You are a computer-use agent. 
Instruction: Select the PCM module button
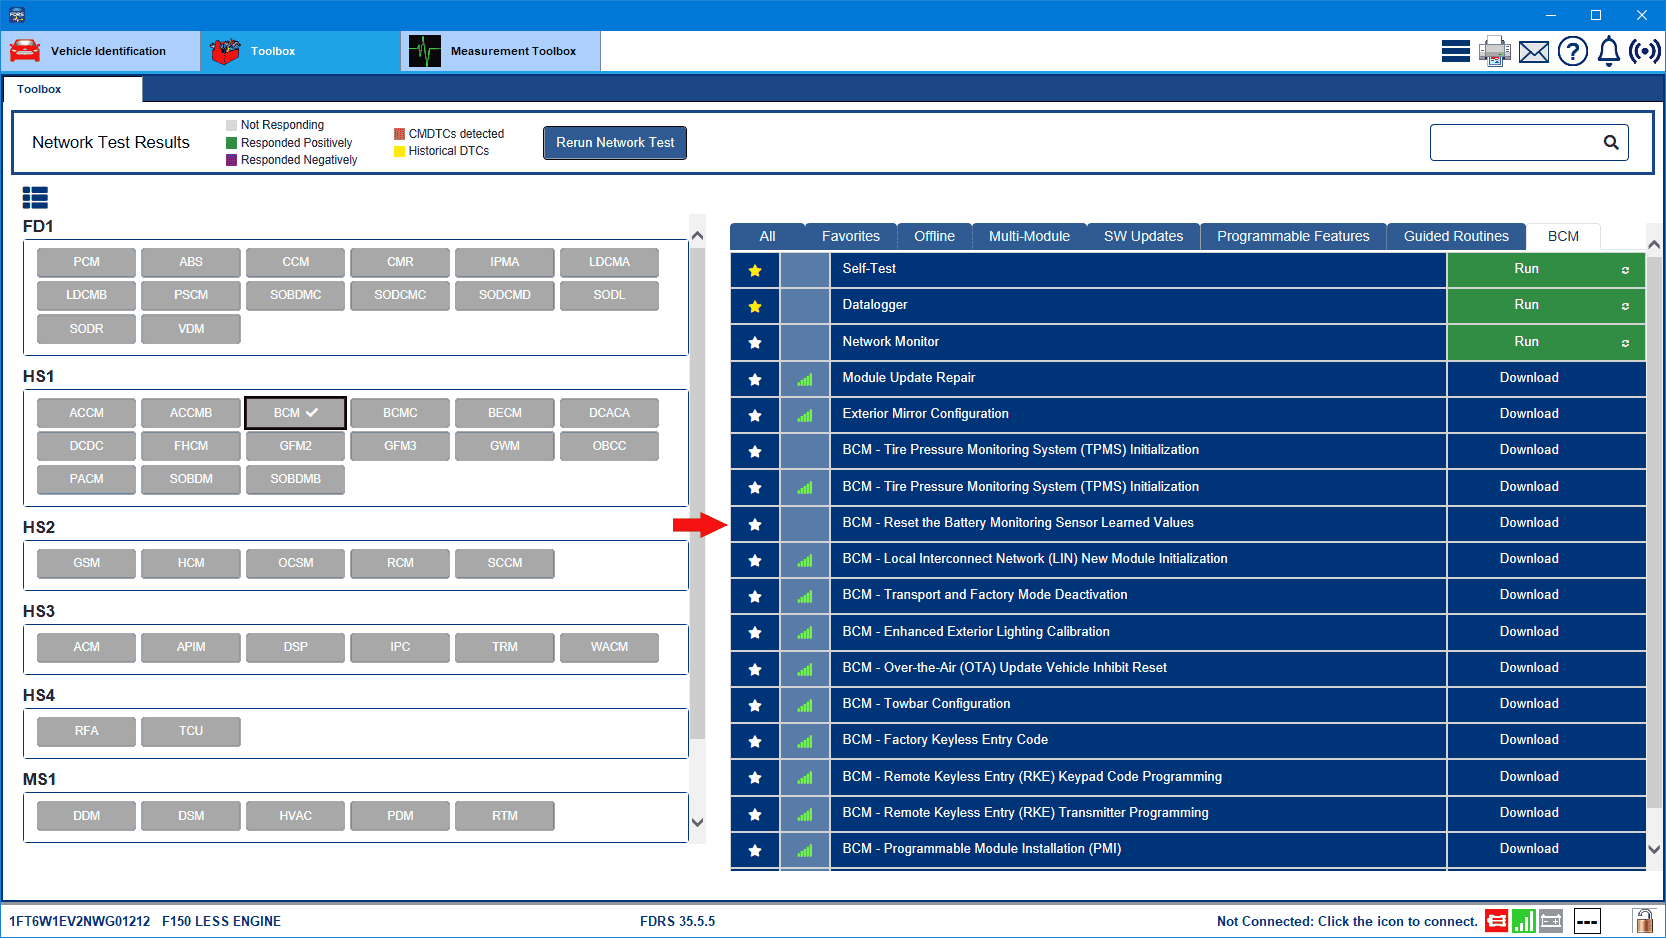pyautogui.click(x=86, y=262)
